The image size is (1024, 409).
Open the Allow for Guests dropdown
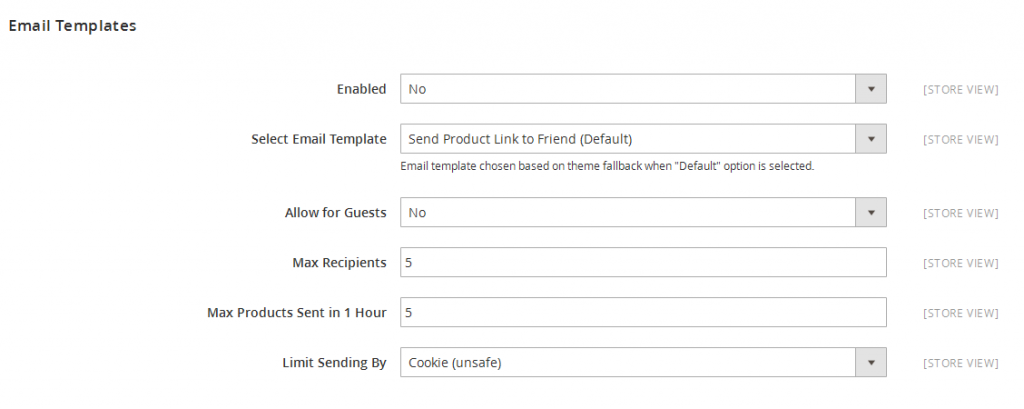coord(627,213)
